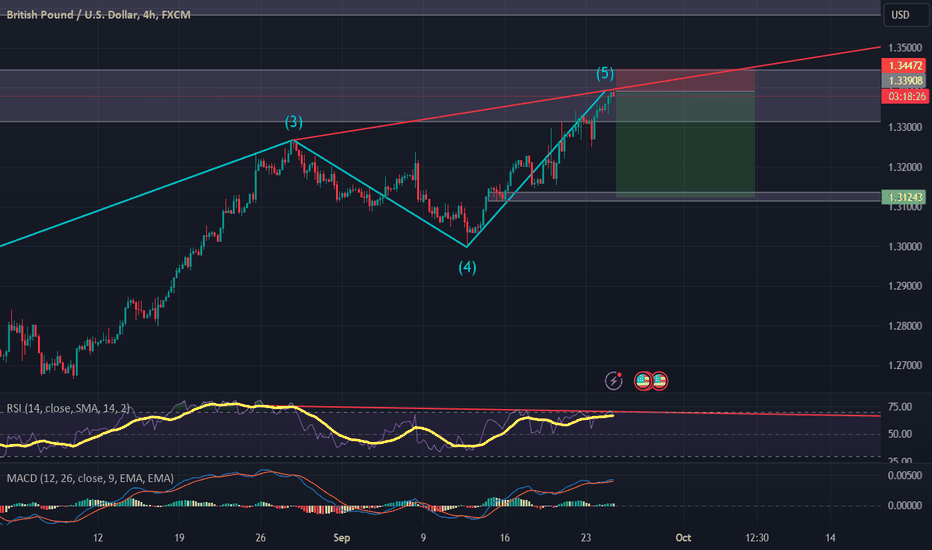This screenshot has height=550, width=932.
Task: Click the 1.35000 price scale label
Action: pos(905,48)
